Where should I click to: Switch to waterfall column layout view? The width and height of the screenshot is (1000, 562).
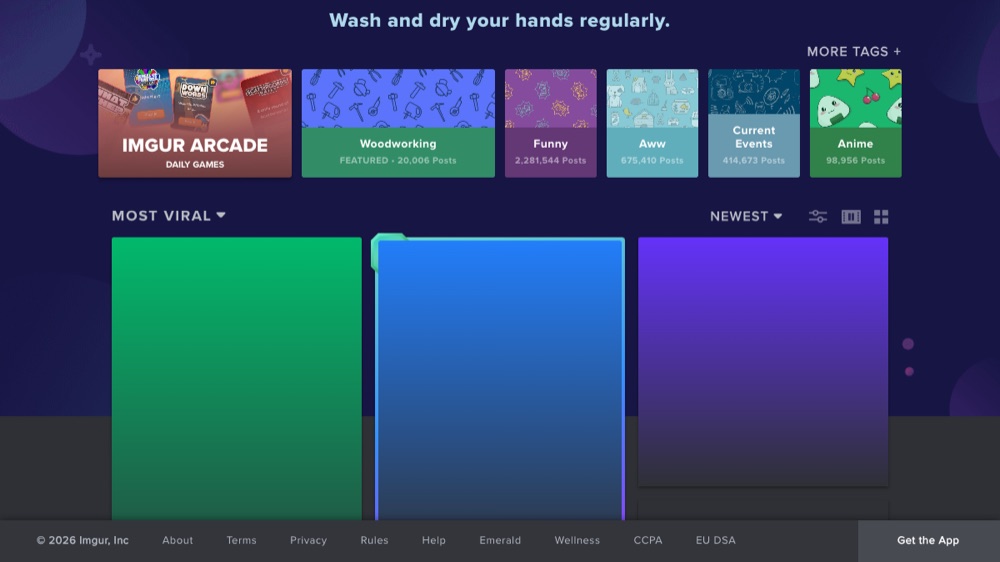click(851, 216)
